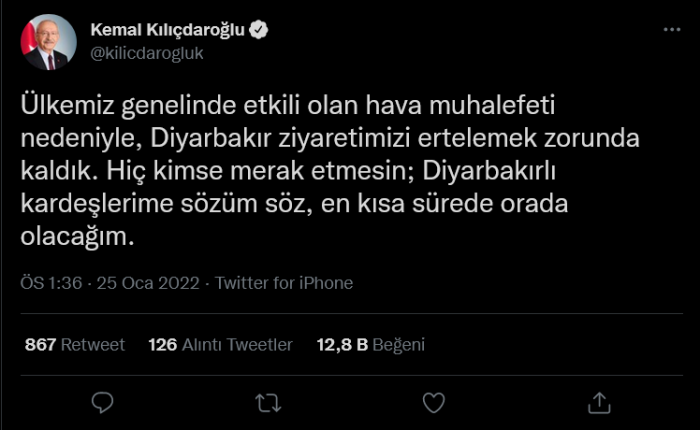Show the 126 Alıntı Tweetler list
700x430 pixels.
[220, 344]
